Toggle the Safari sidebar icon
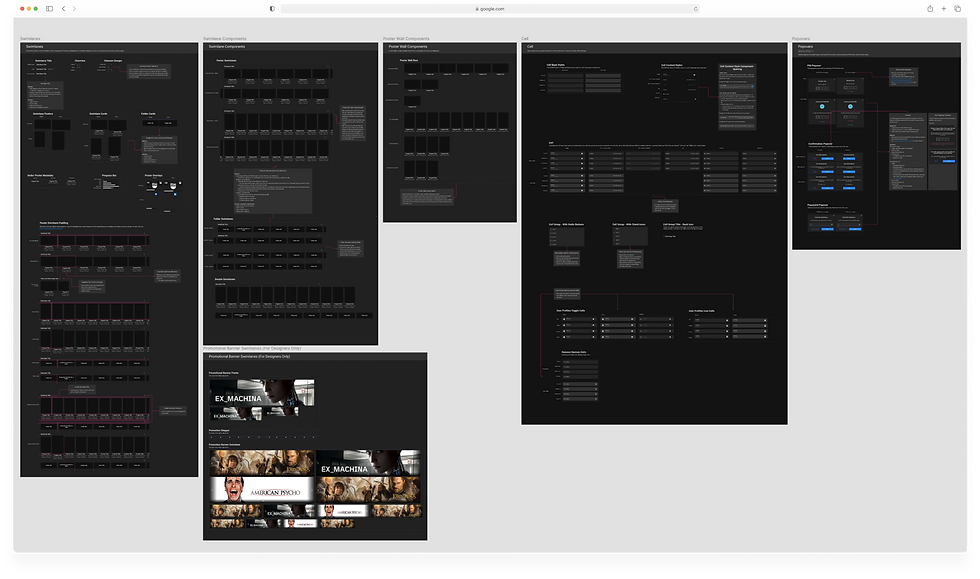 [x=49, y=9]
